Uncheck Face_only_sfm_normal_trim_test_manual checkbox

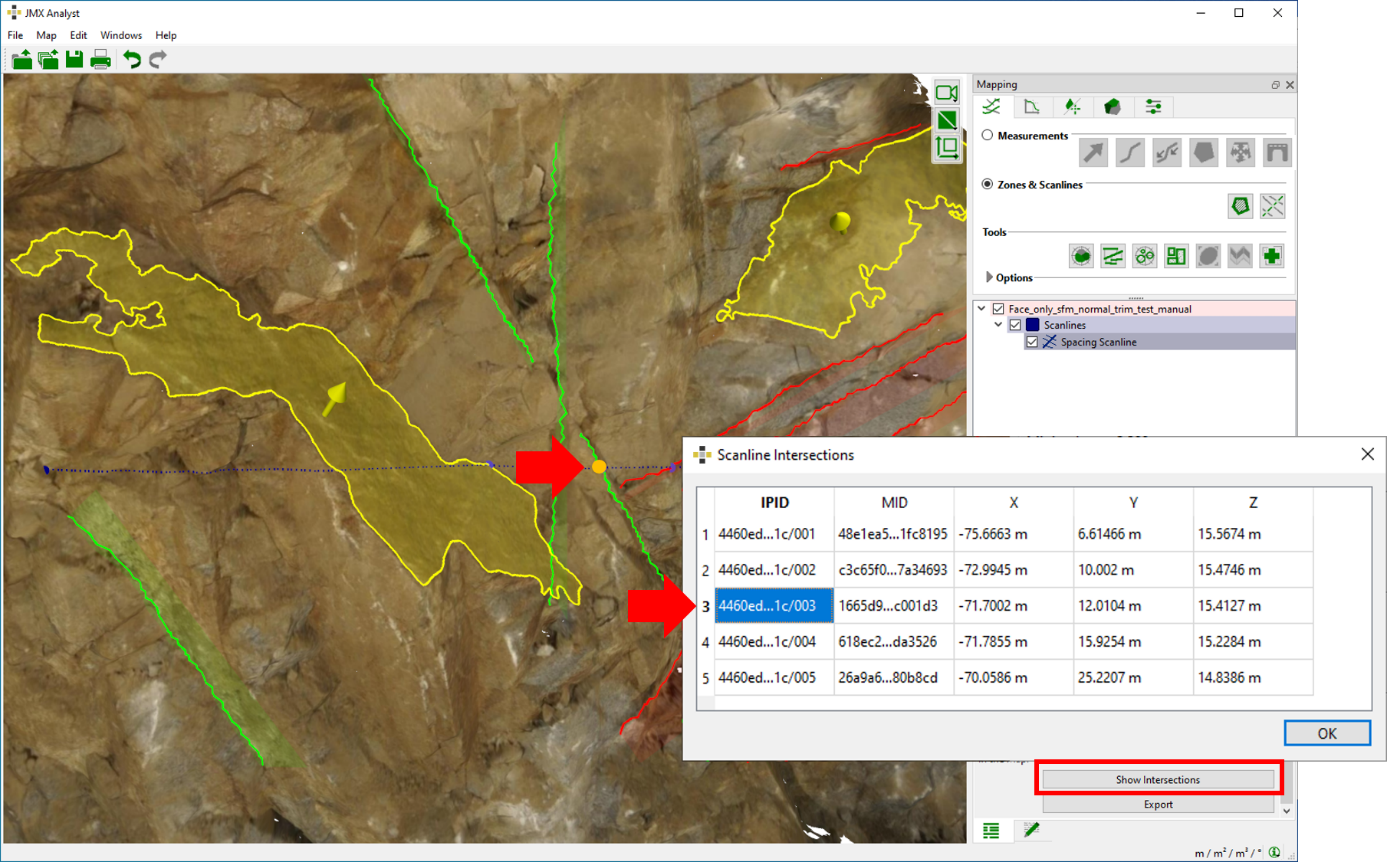coord(999,309)
